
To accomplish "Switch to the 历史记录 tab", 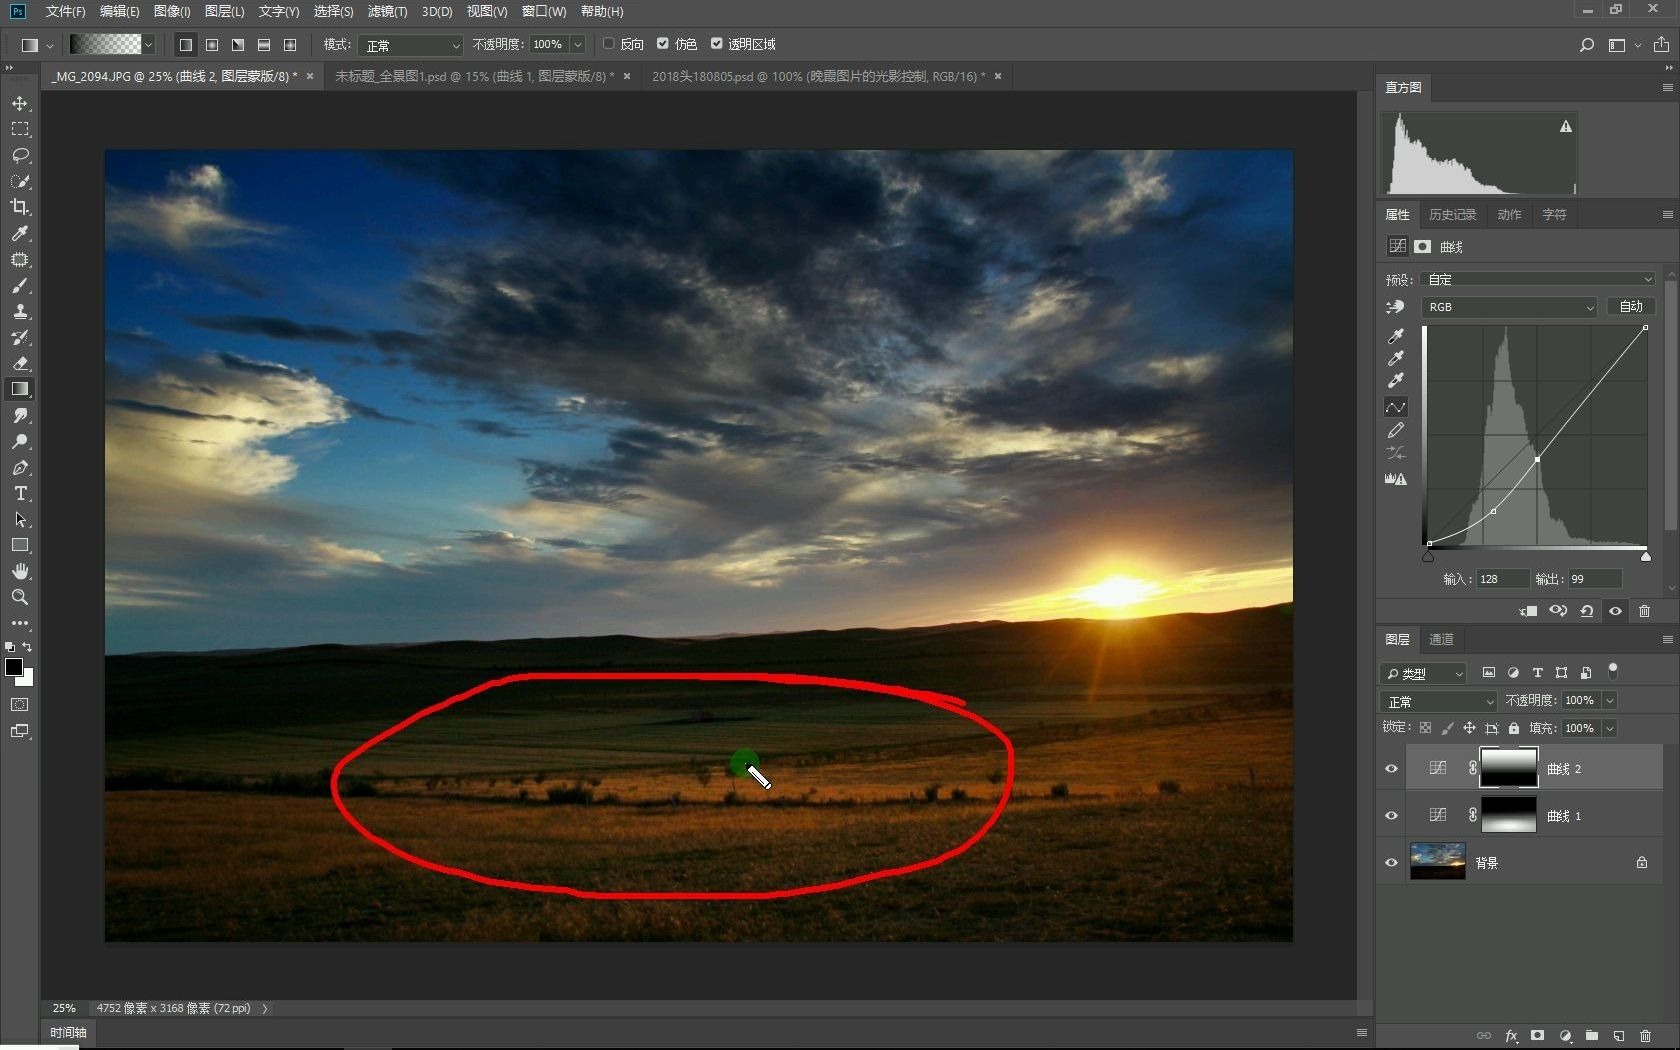I will (1452, 215).
